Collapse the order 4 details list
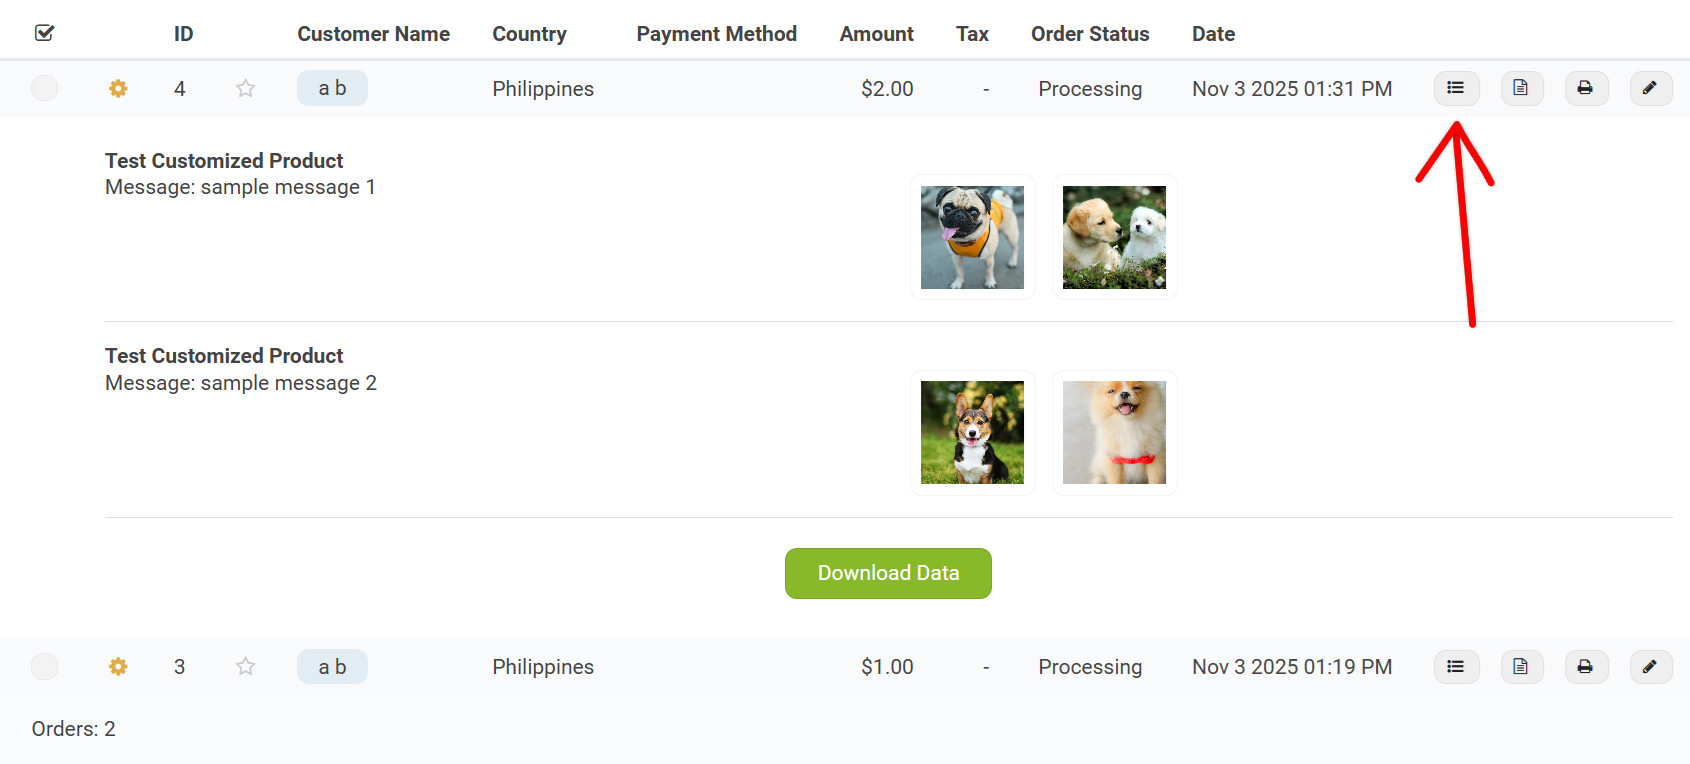Image resolution: width=1690 pixels, height=764 pixels. click(x=1456, y=88)
